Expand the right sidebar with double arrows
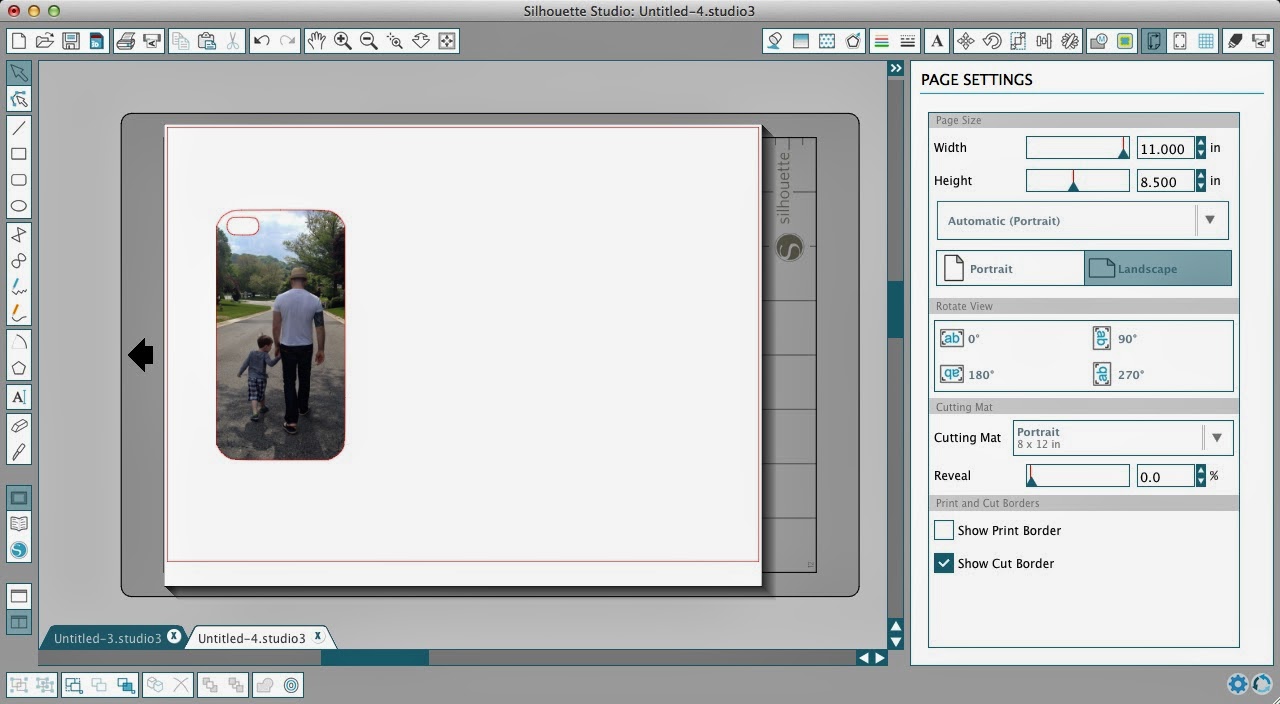This screenshot has width=1280, height=704. click(x=895, y=68)
